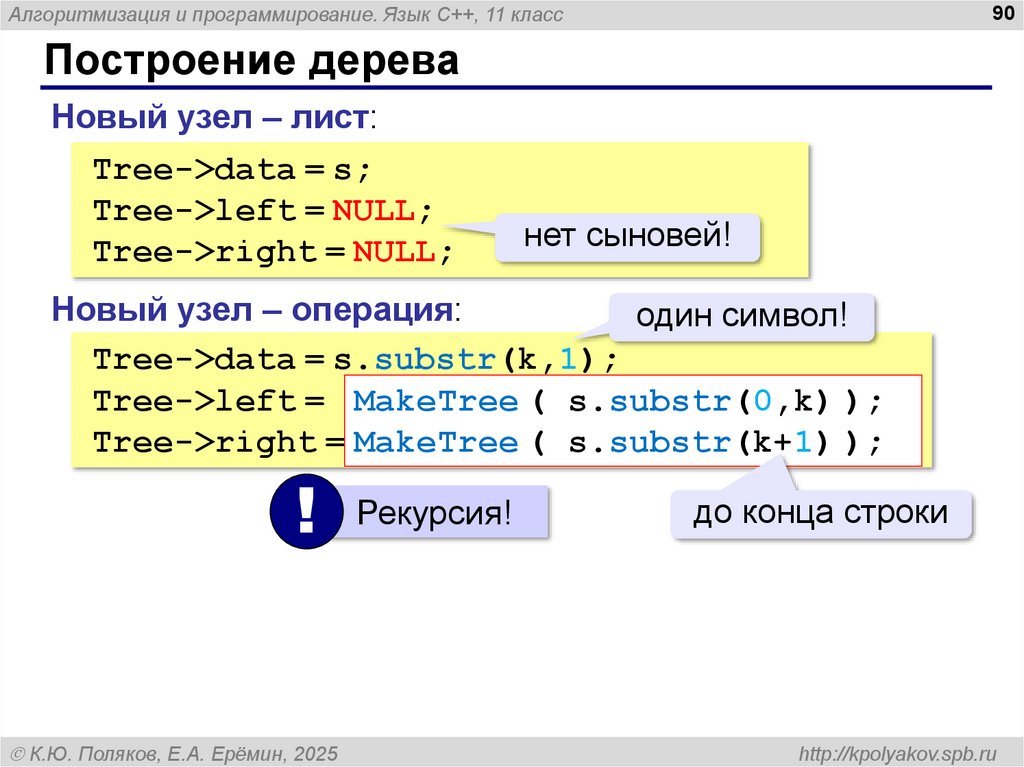Click the "один символ!" callout bubble
This screenshot has width=1024, height=767.
click(742, 317)
